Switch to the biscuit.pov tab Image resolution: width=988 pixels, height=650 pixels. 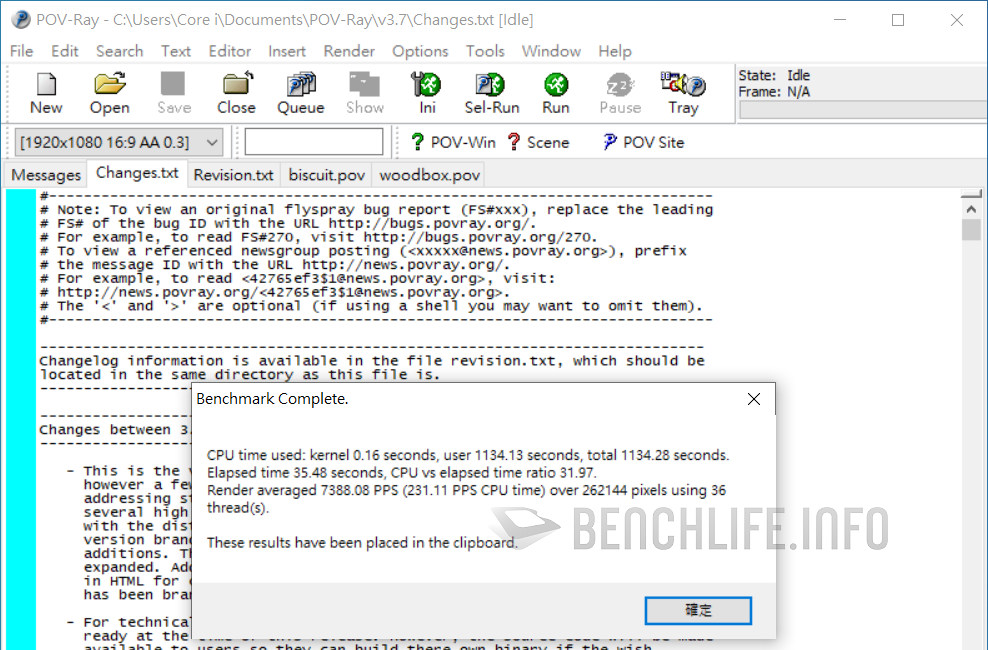327,175
